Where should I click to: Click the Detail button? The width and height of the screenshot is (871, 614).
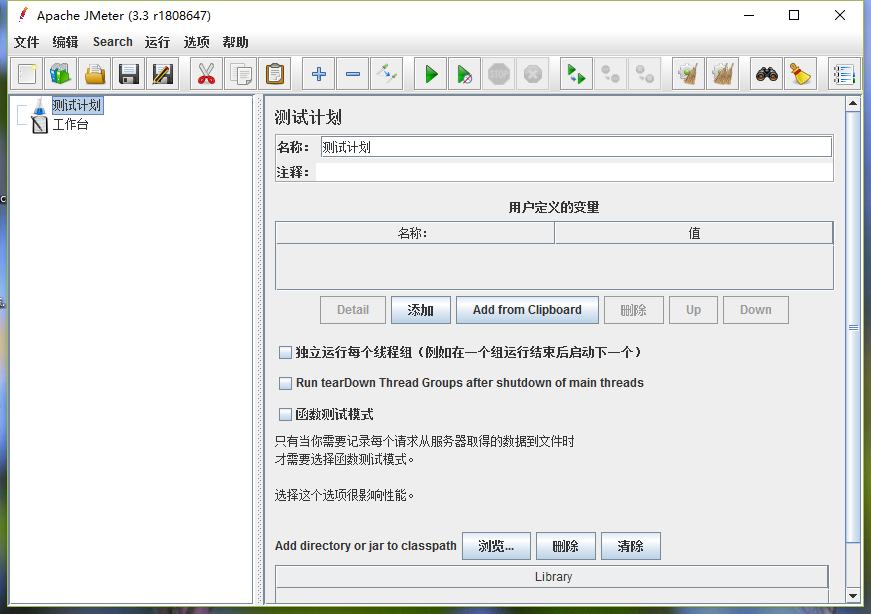(x=353, y=310)
